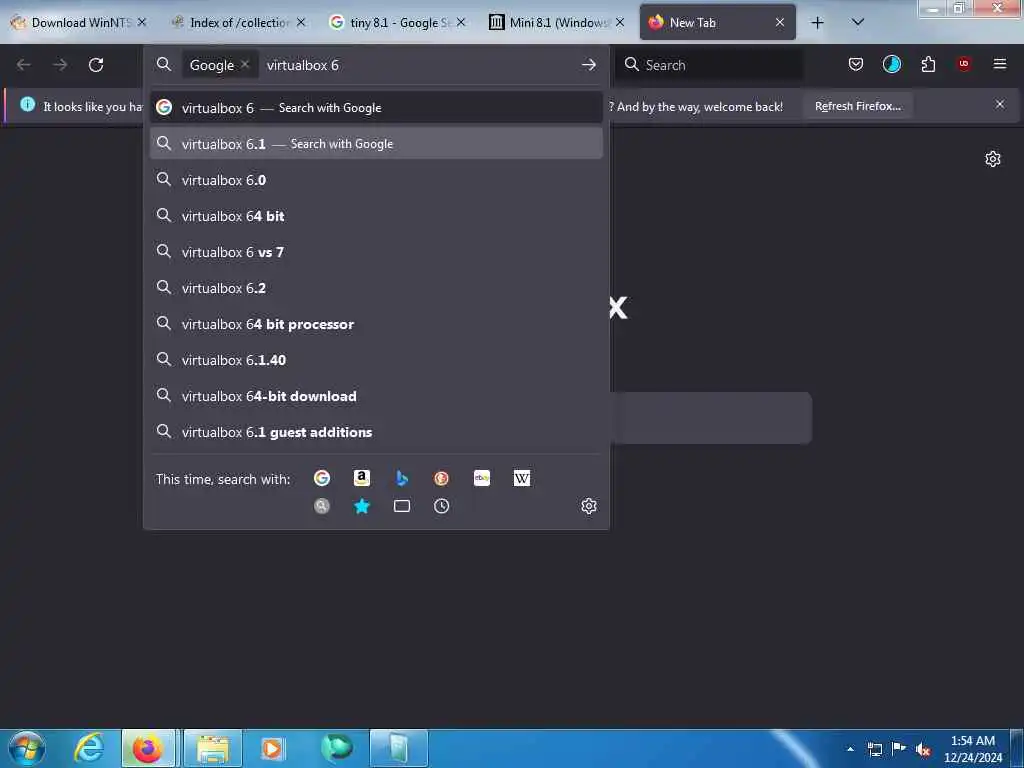Dismiss the Refresh Firefox notification bar
Image resolution: width=1024 pixels, height=768 pixels.
click(x=1000, y=104)
